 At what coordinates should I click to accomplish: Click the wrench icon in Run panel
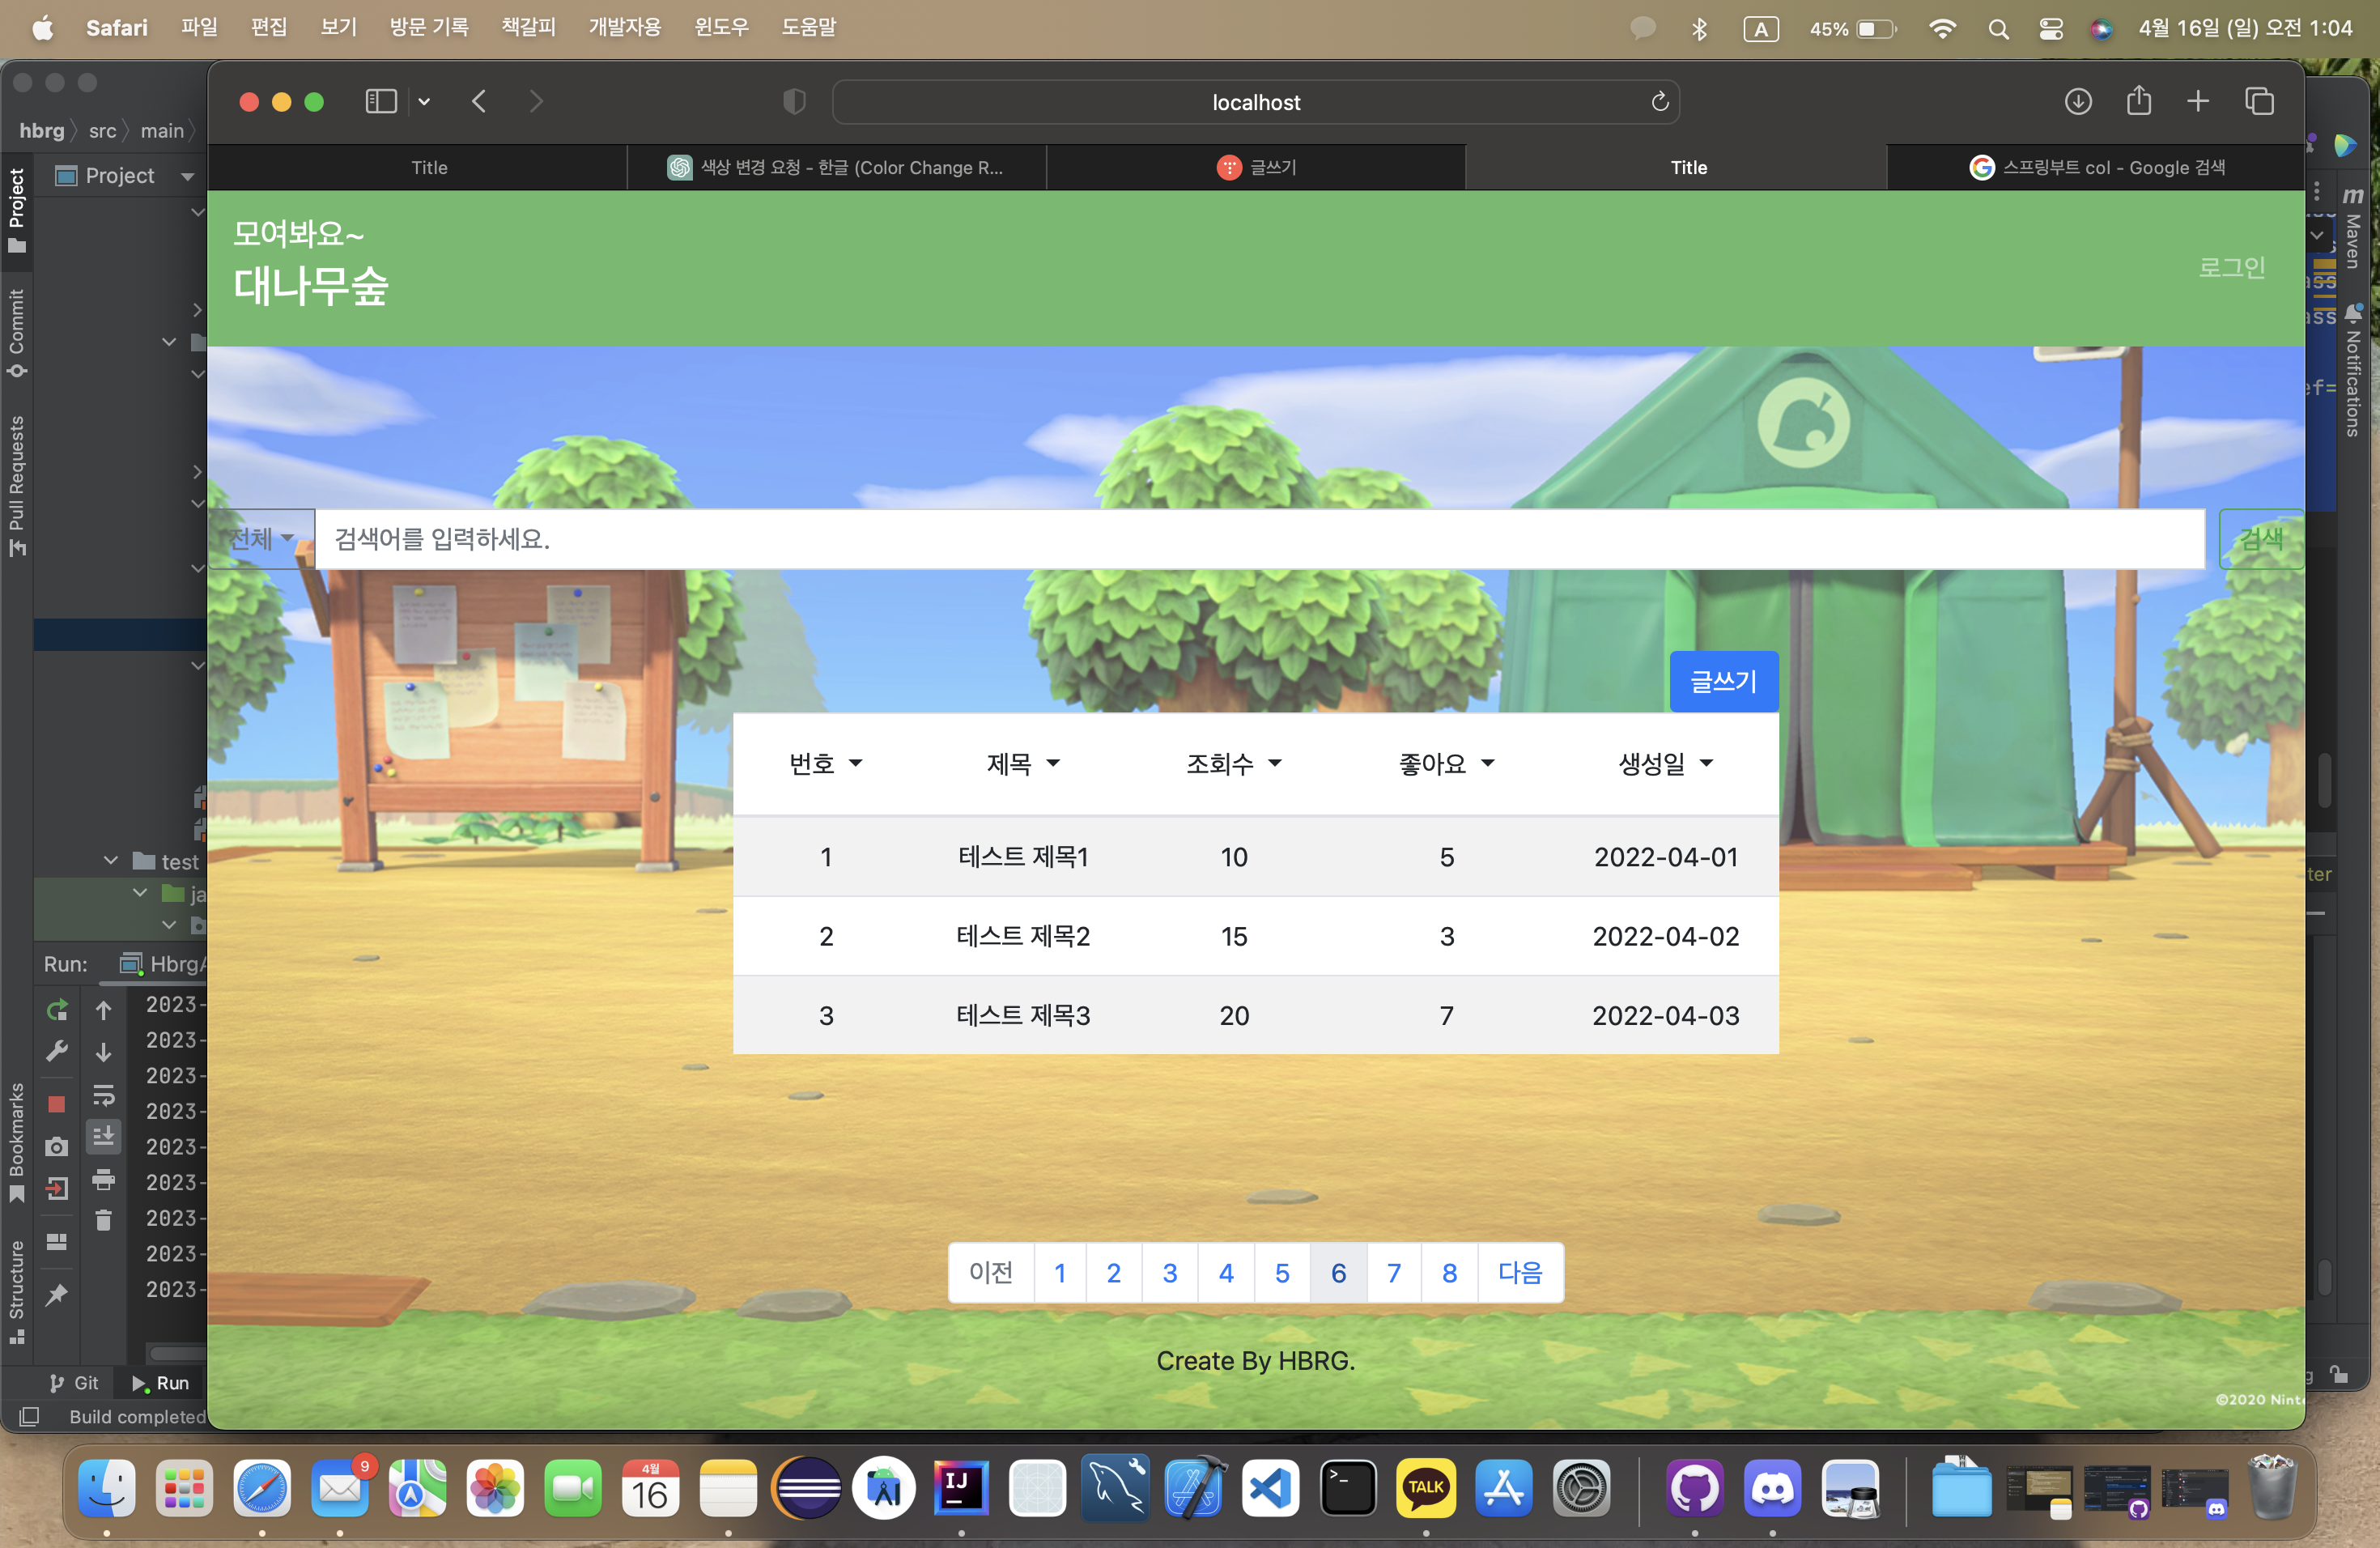coord(57,1051)
